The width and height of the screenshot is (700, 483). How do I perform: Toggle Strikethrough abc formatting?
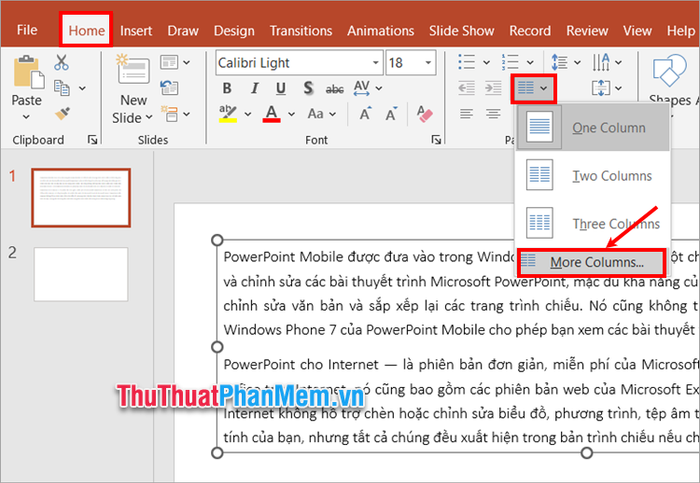[x=335, y=89]
